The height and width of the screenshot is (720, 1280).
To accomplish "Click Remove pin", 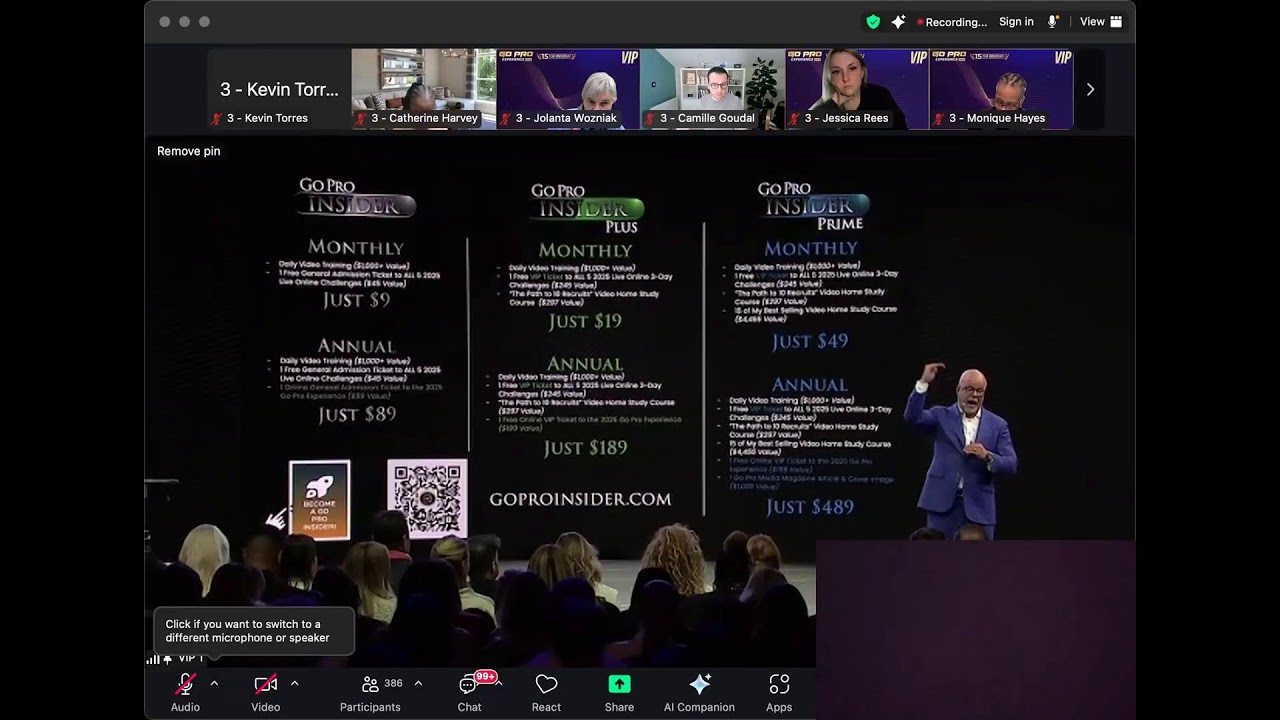I will point(189,151).
